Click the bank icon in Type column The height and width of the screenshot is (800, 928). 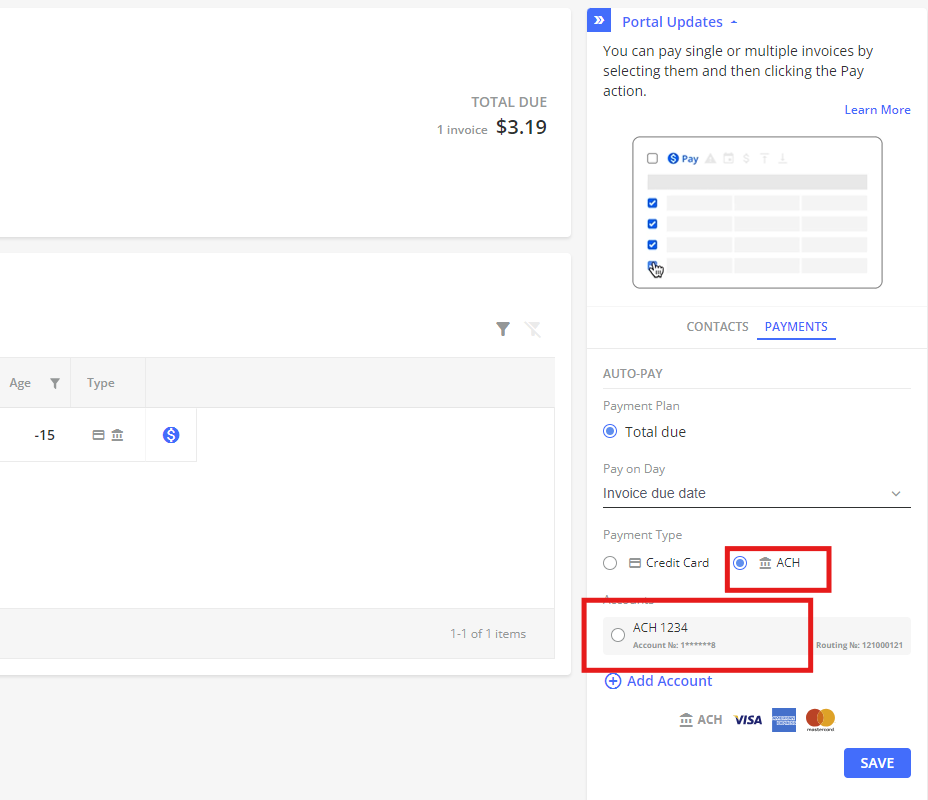(x=117, y=435)
